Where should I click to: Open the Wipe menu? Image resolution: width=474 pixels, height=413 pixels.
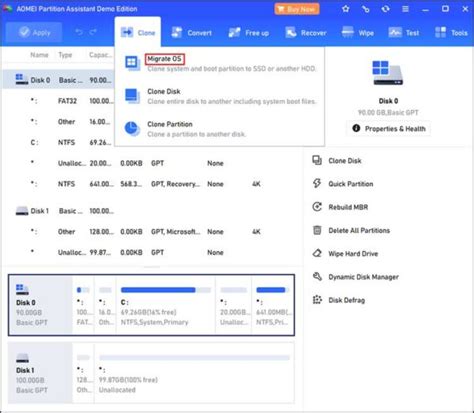point(358,33)
